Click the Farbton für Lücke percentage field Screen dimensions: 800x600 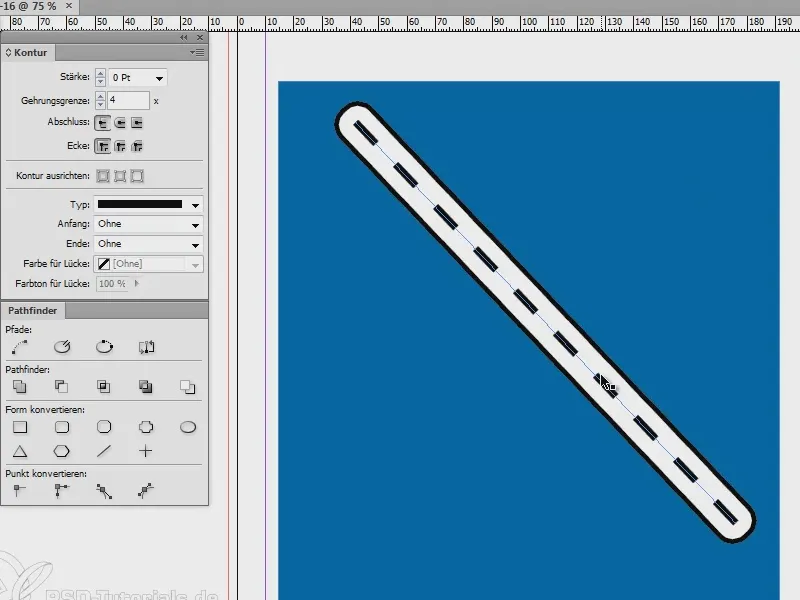point(114,284)
